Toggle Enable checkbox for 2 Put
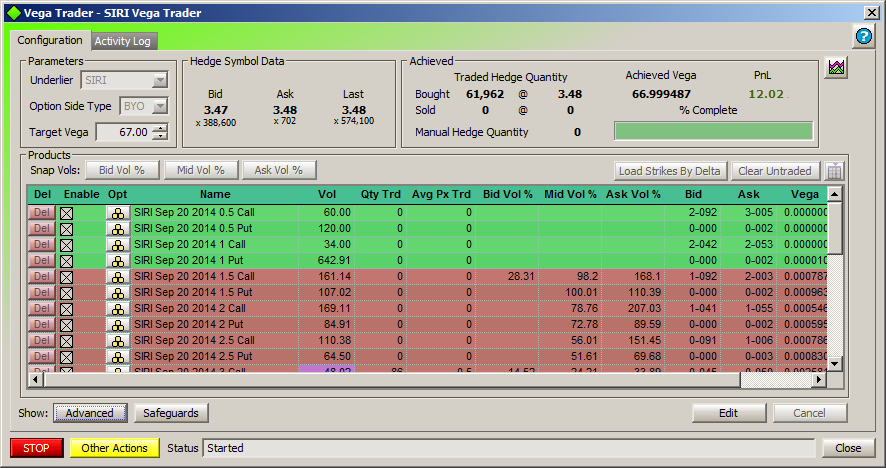This screenshot has height=468, width=886. click(x=67, y=325)
